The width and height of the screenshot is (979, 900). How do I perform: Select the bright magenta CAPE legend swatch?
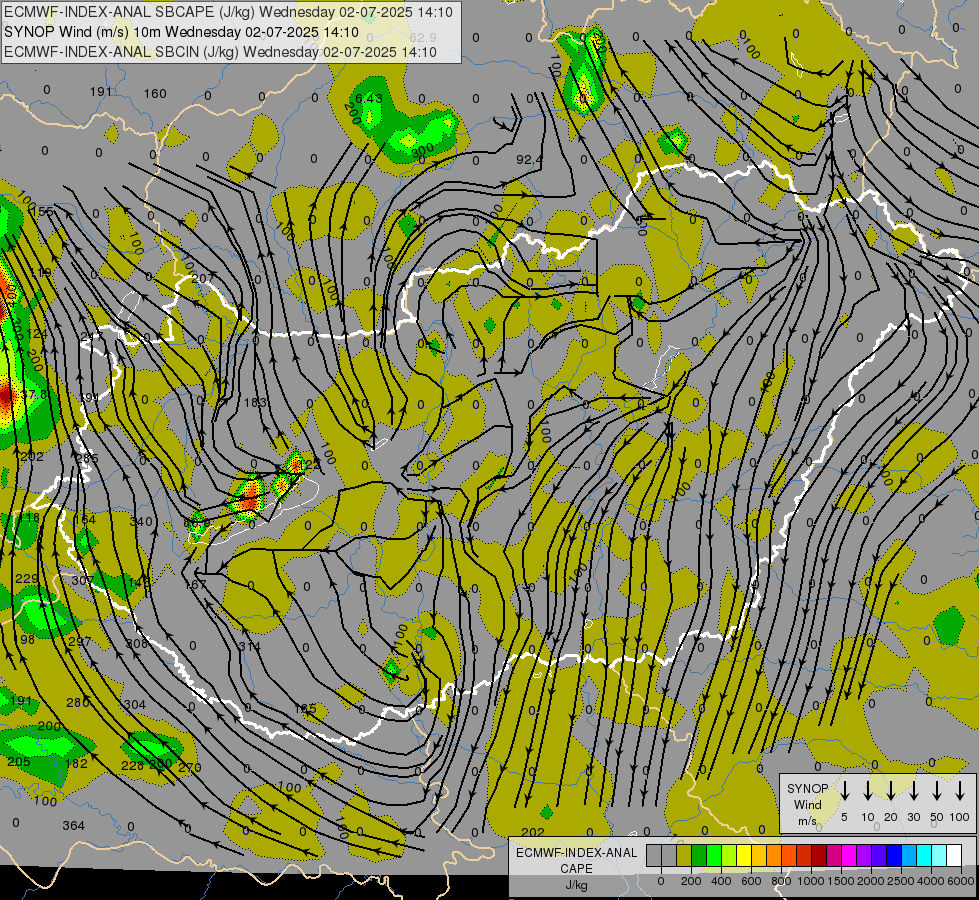pos(849,855)
